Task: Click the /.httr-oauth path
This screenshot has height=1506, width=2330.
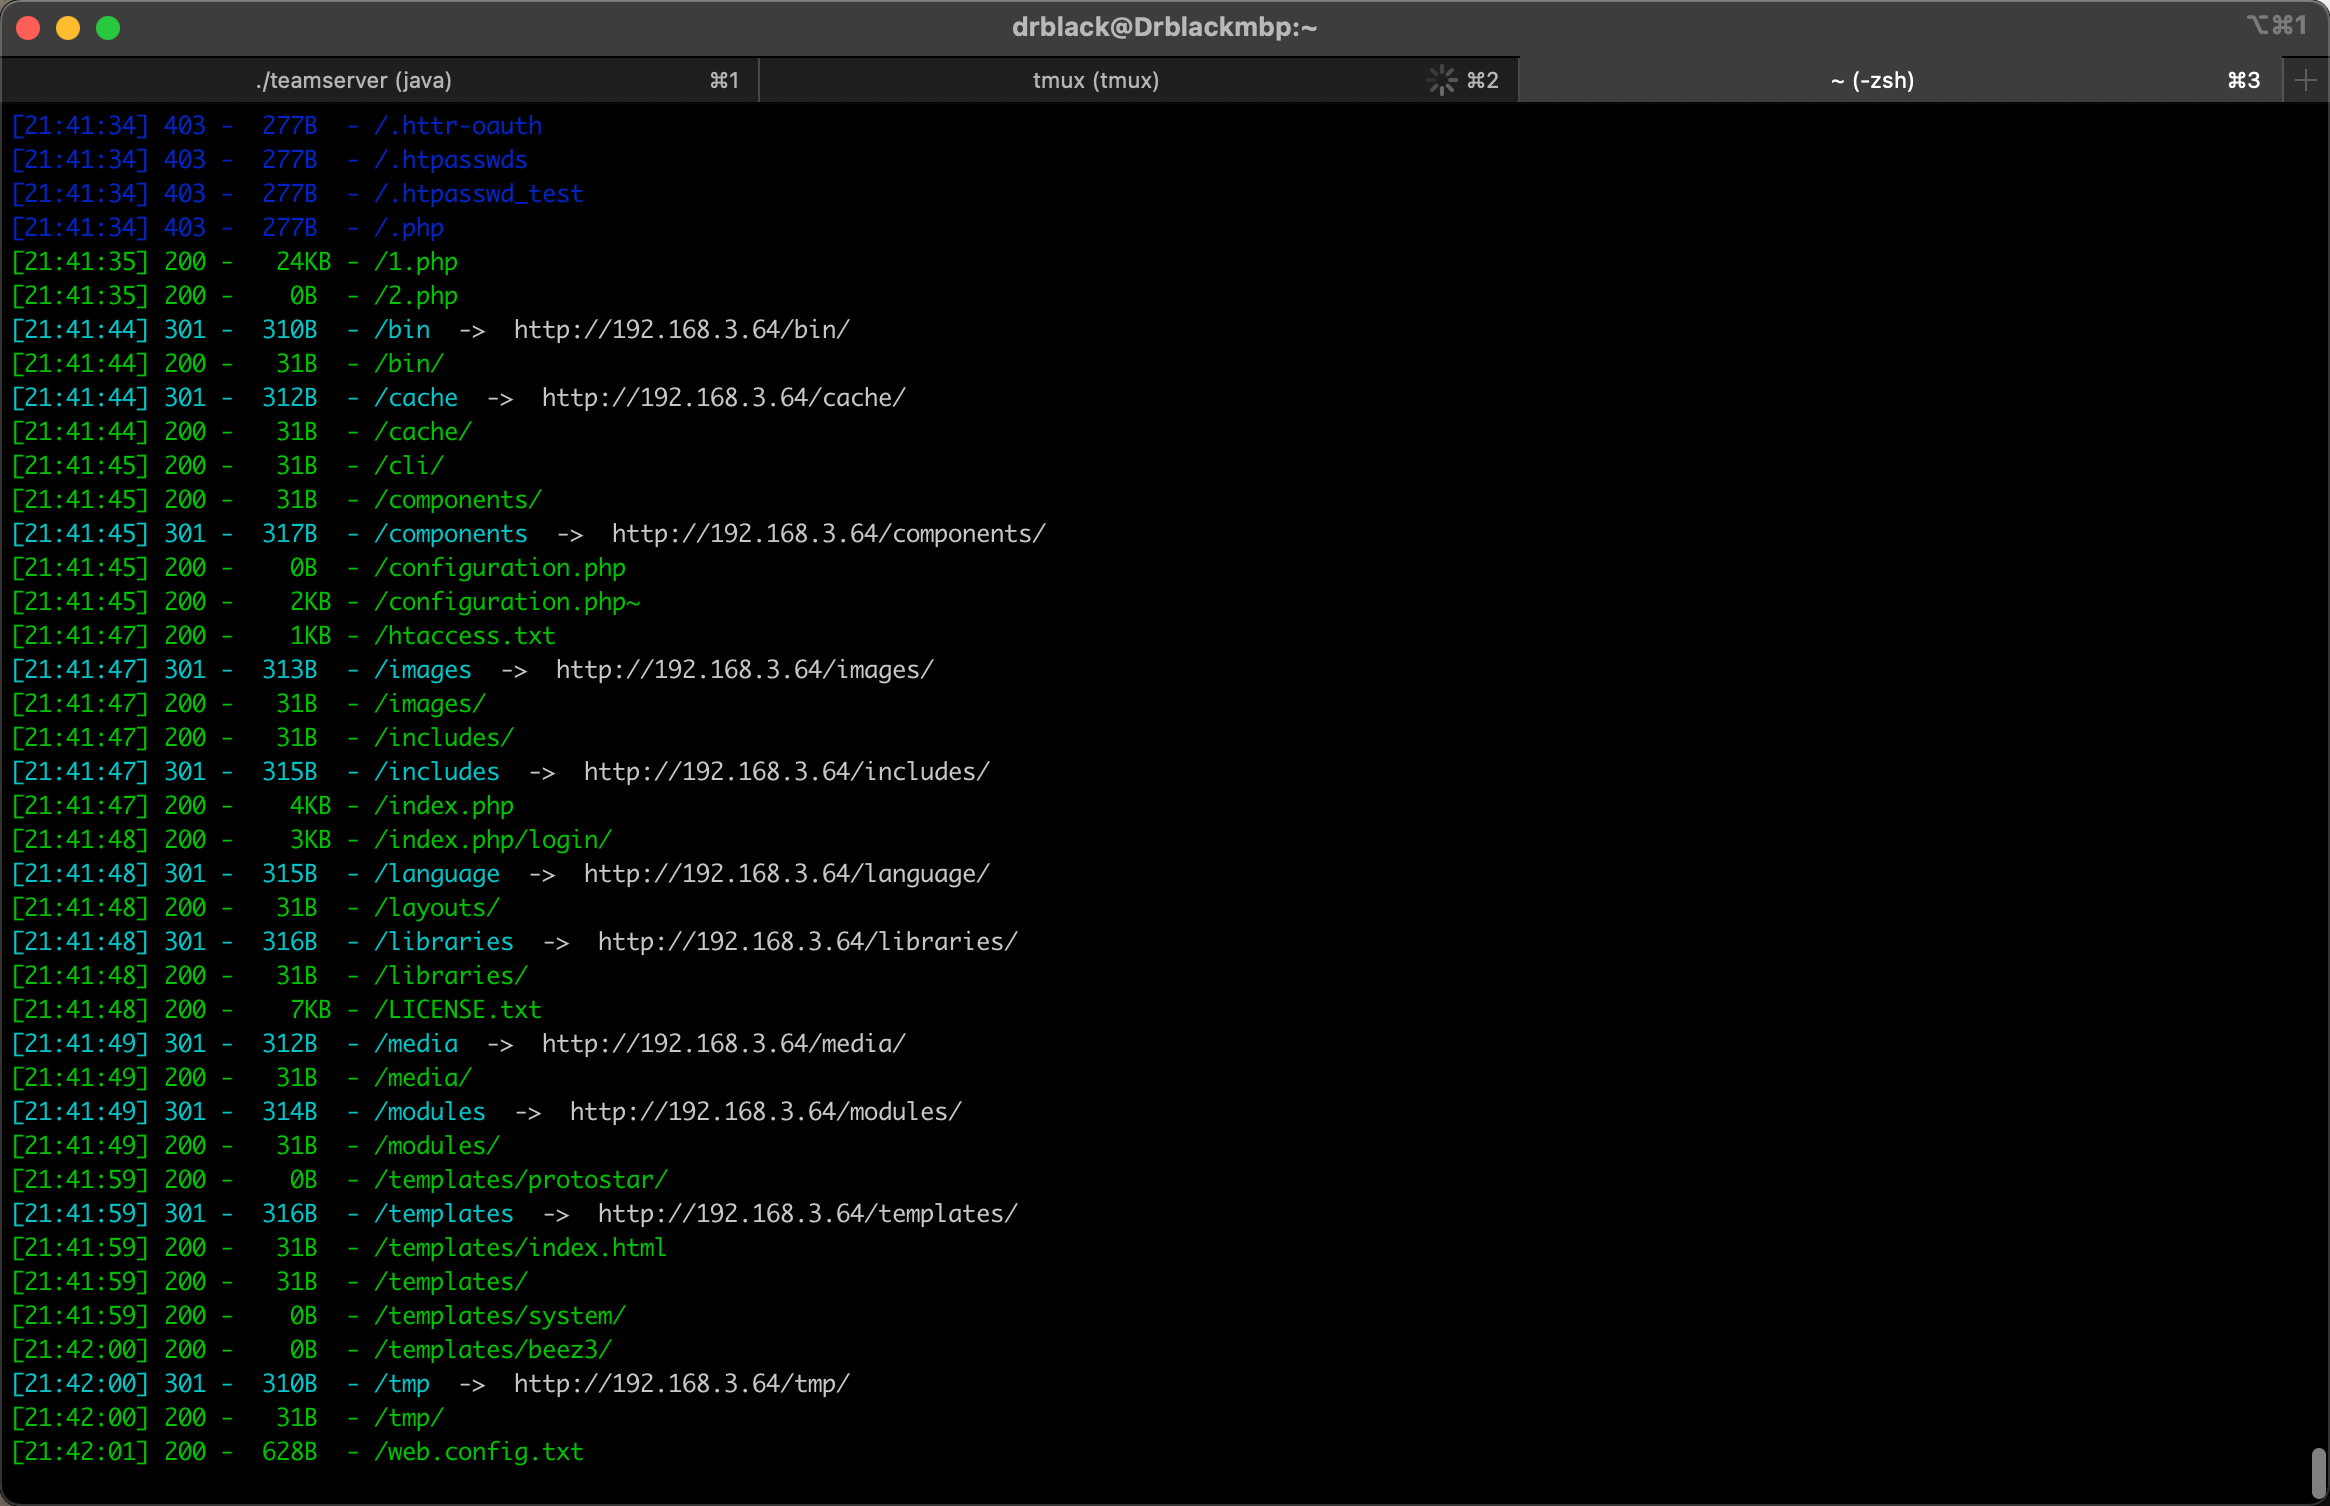Action: coord(458,126)
